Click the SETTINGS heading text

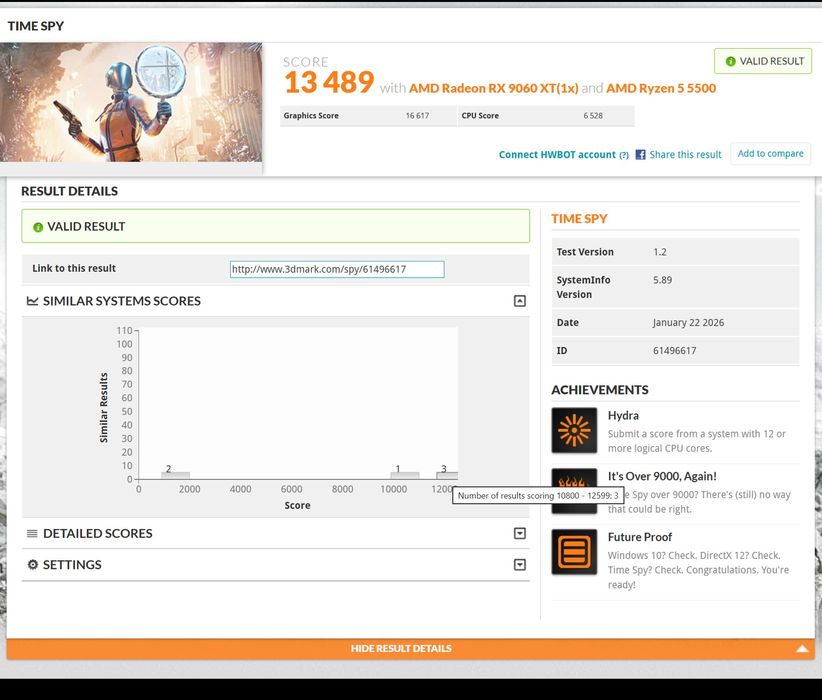tap(72, 565)
